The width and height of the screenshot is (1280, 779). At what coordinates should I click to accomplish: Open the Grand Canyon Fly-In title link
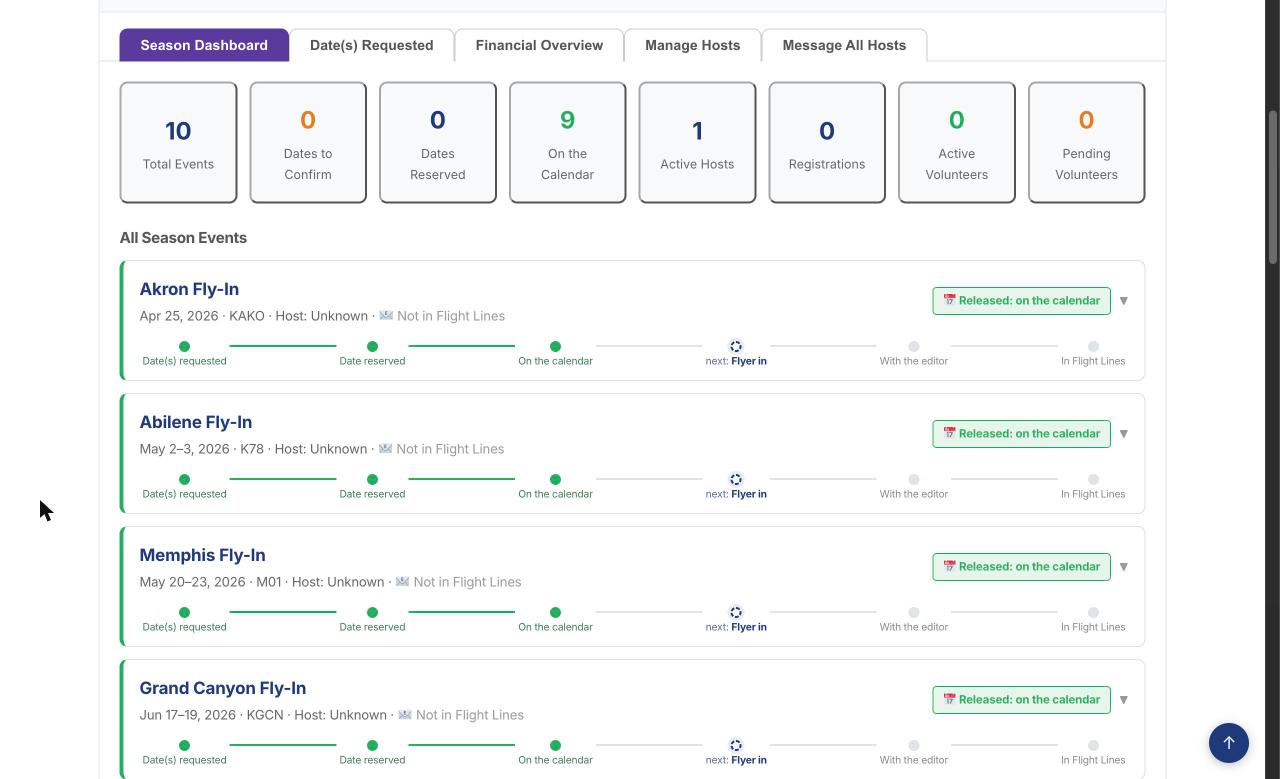(x=223, y=688)
